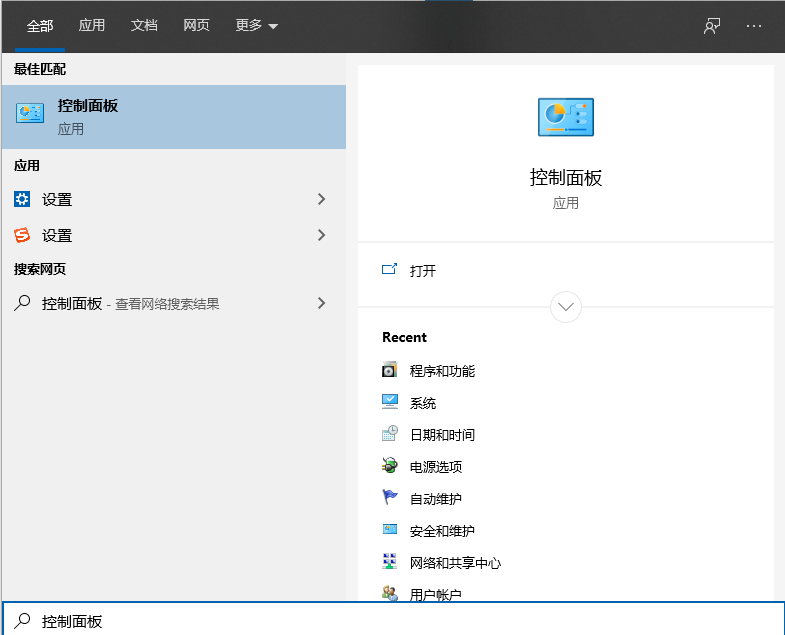This screenshot has height=635, width=785.
Task: Click the 安全和维护 icon in Recent
Action: (389, 529)
